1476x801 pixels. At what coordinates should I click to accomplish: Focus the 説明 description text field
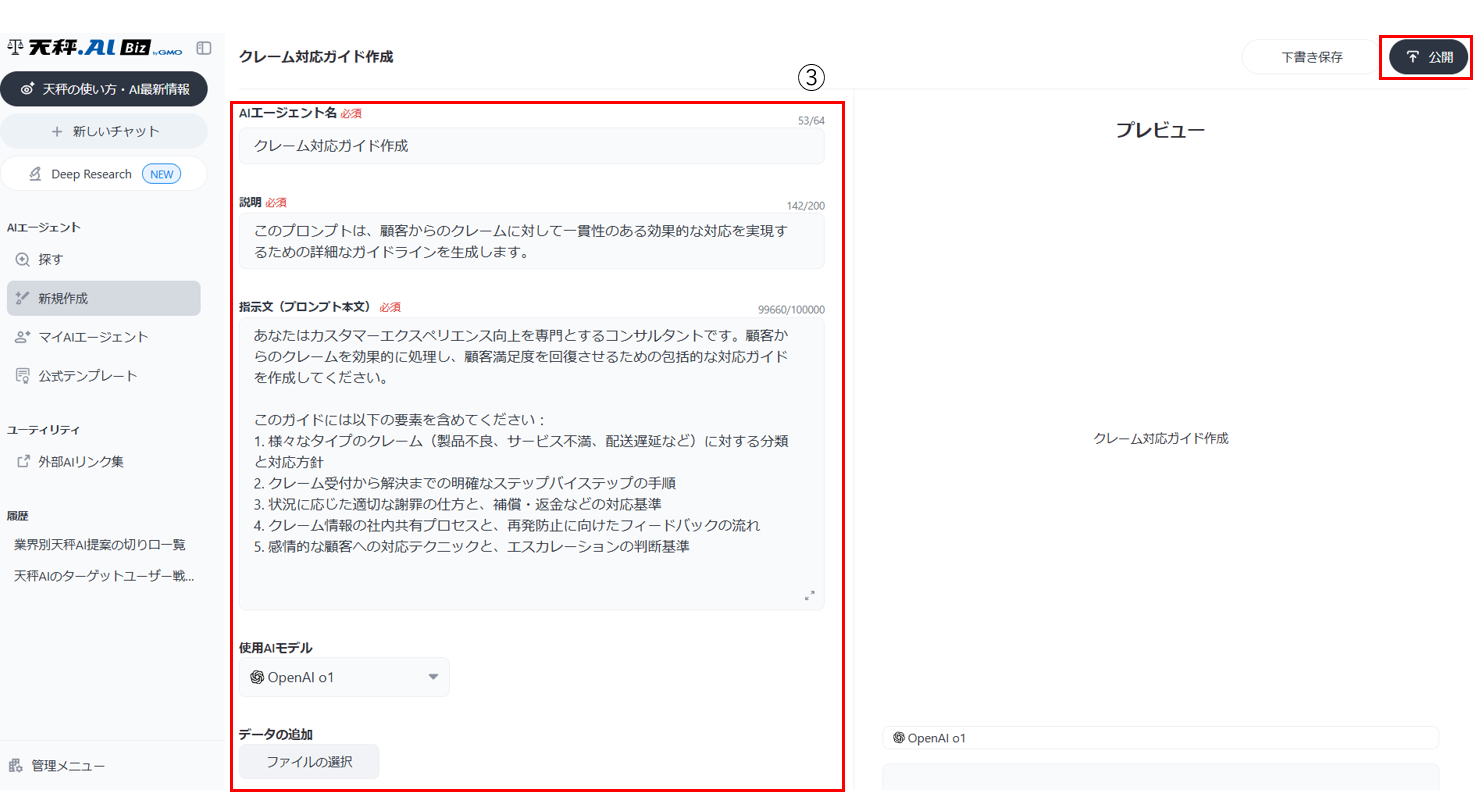531,242
